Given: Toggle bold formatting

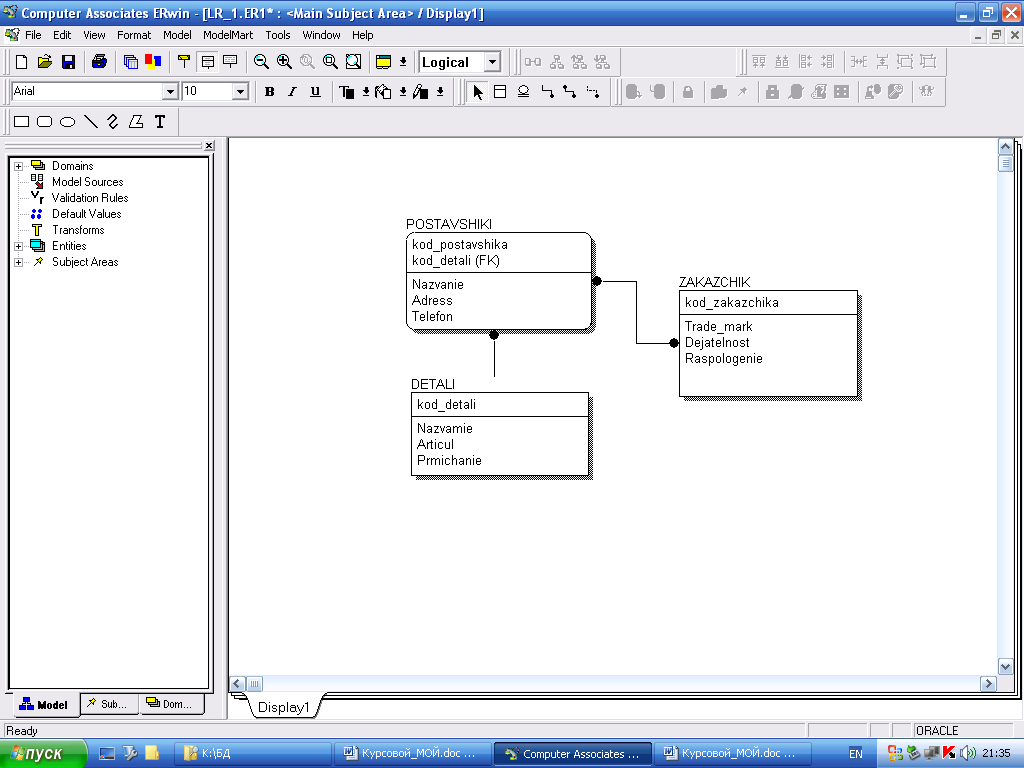Looking at the screenshot, I should pyautogui.click(x=269, y=92).
